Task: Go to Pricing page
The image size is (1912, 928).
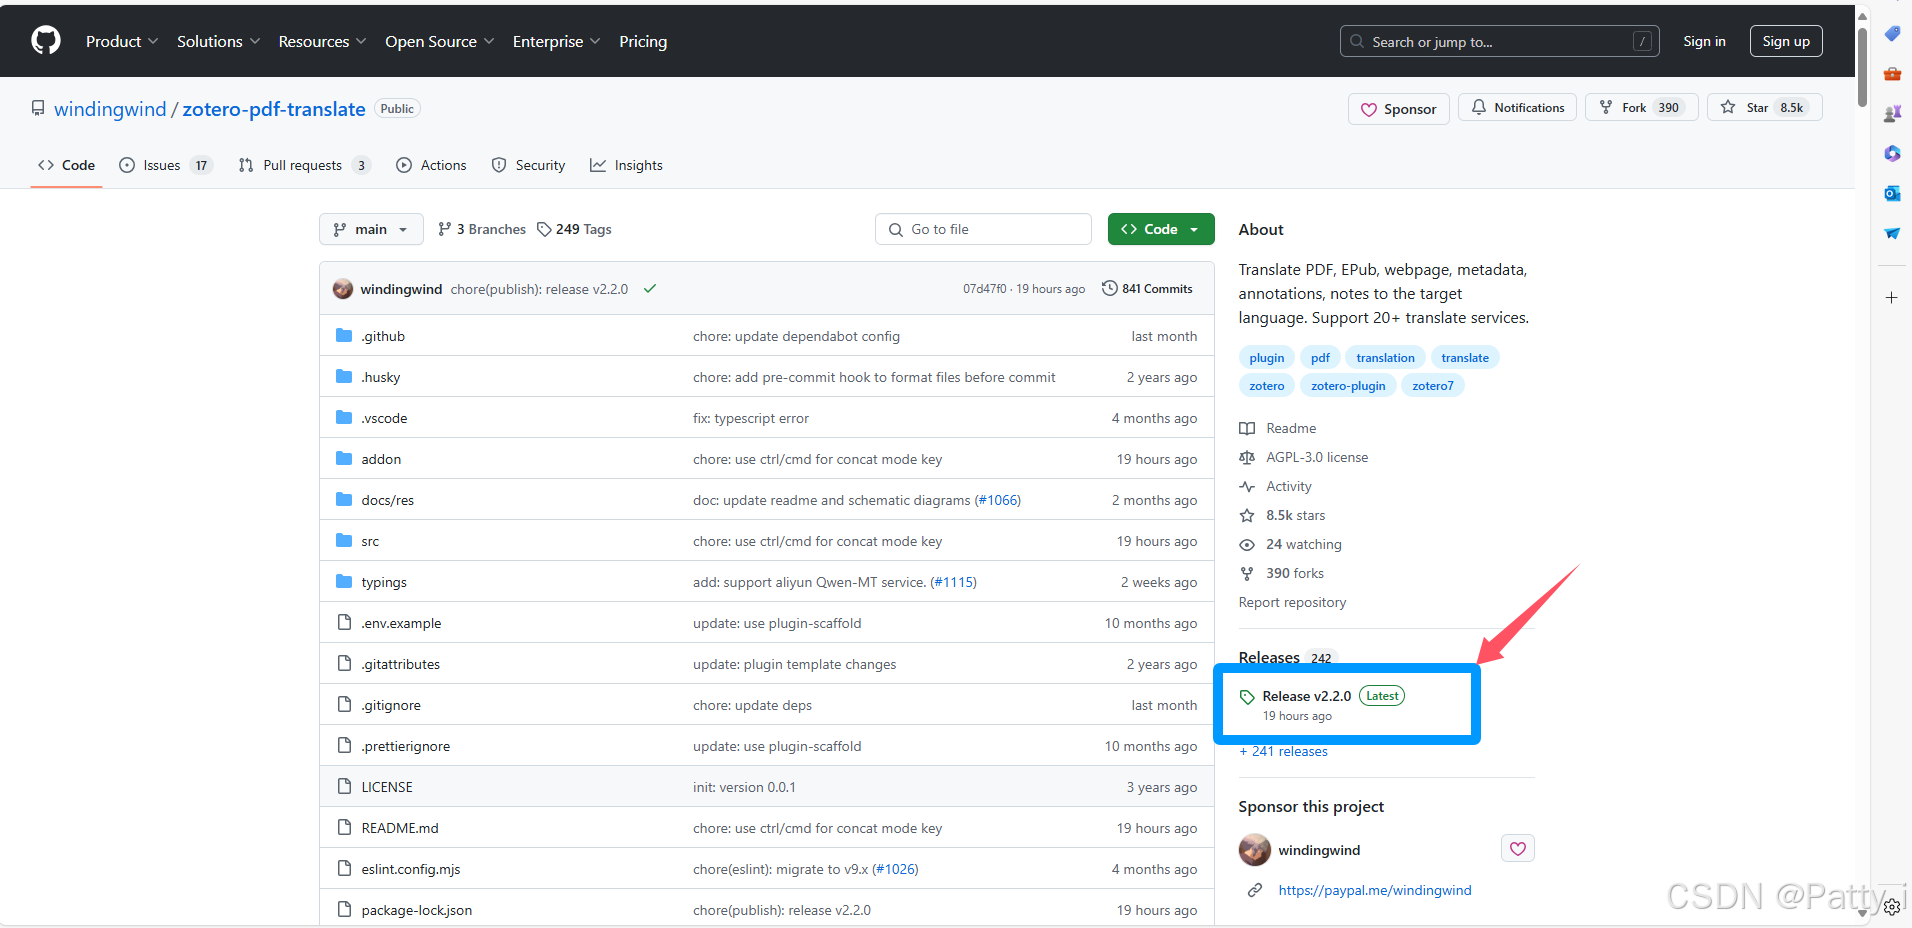Action: click(x=643, y=41)
